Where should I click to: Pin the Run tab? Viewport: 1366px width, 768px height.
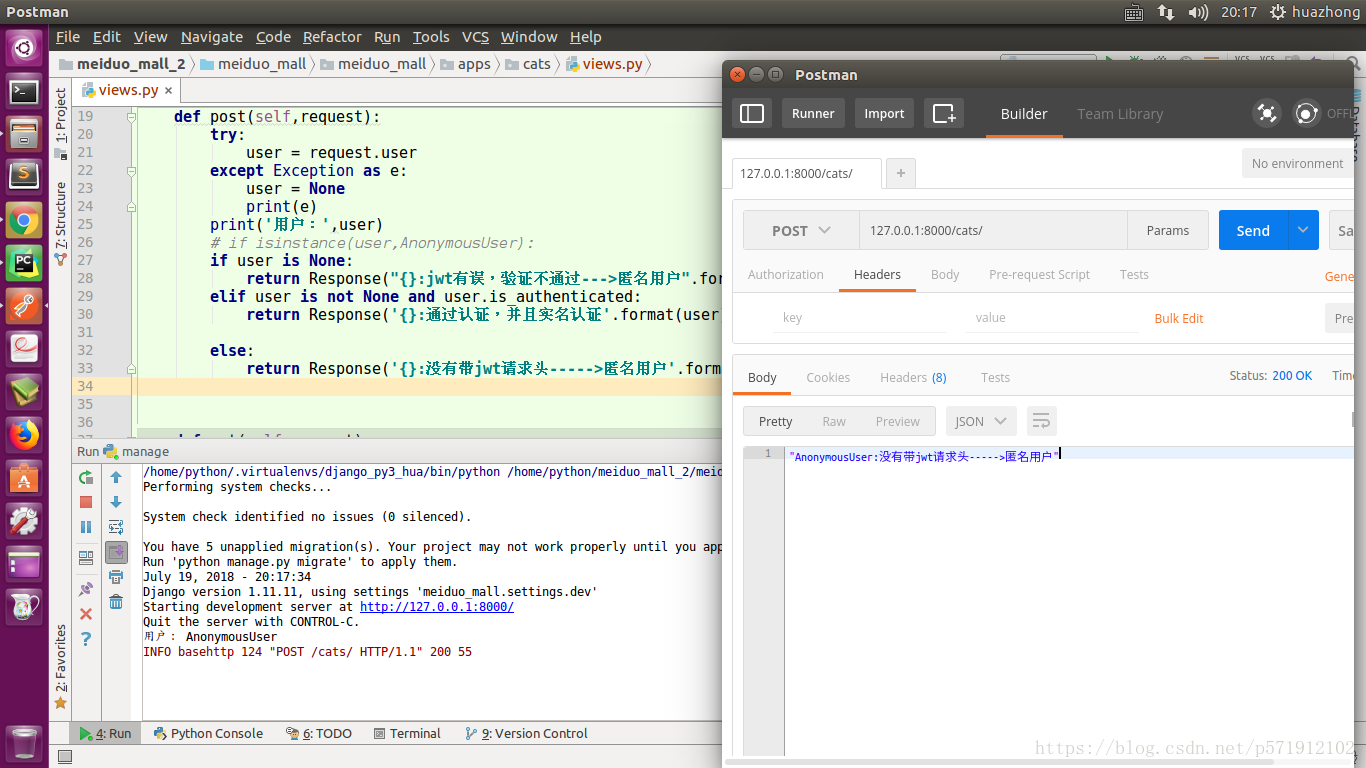tap(86, 589)
